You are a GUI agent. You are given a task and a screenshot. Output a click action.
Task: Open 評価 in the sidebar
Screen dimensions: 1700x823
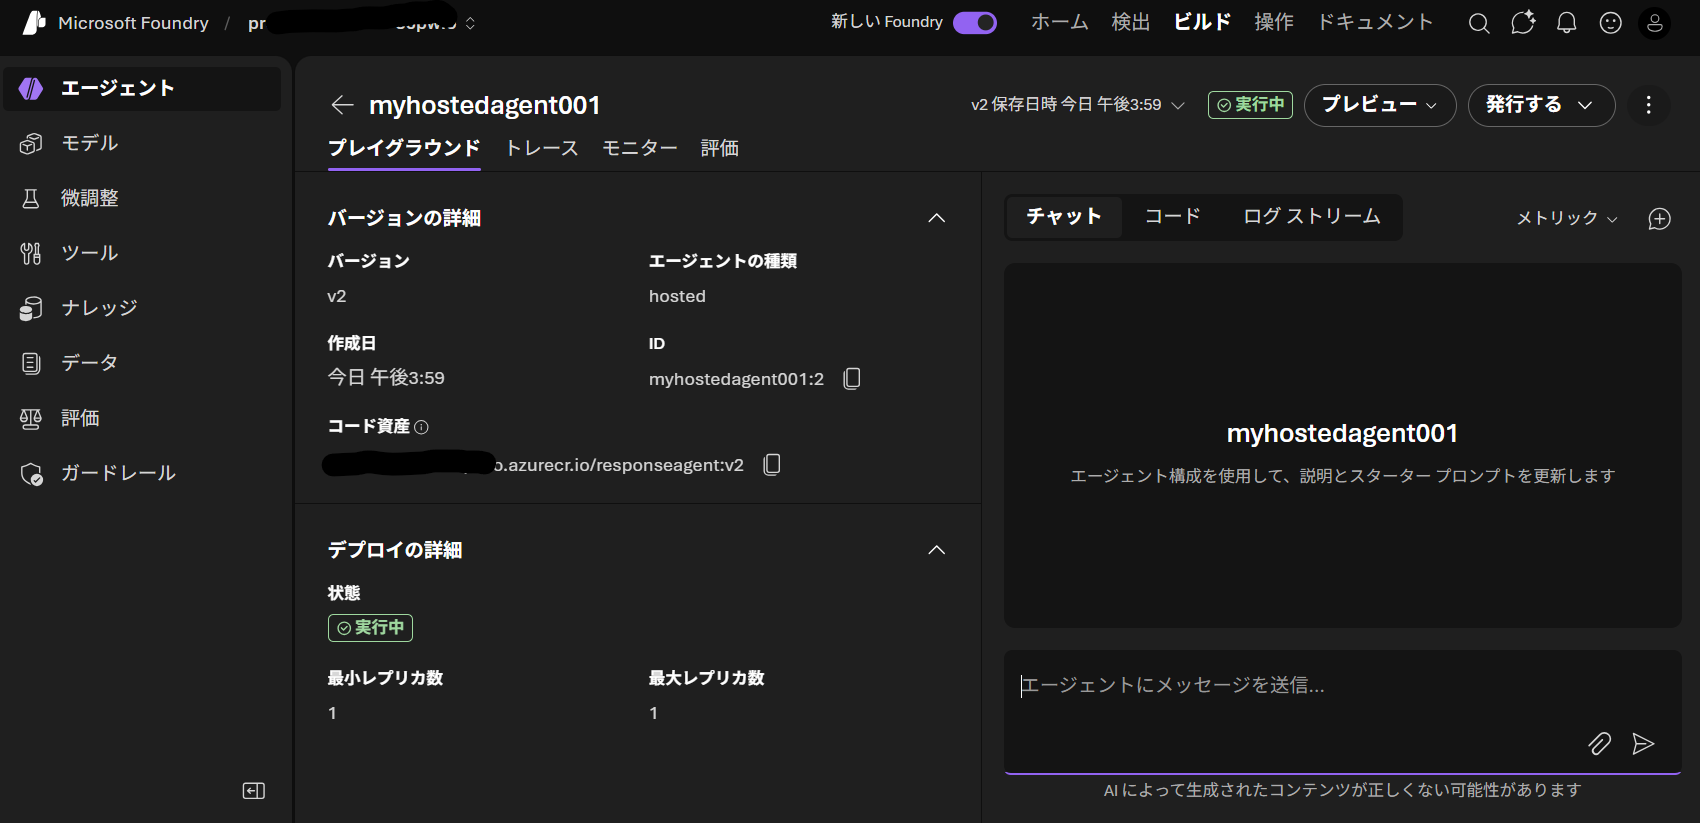[142, 418]
